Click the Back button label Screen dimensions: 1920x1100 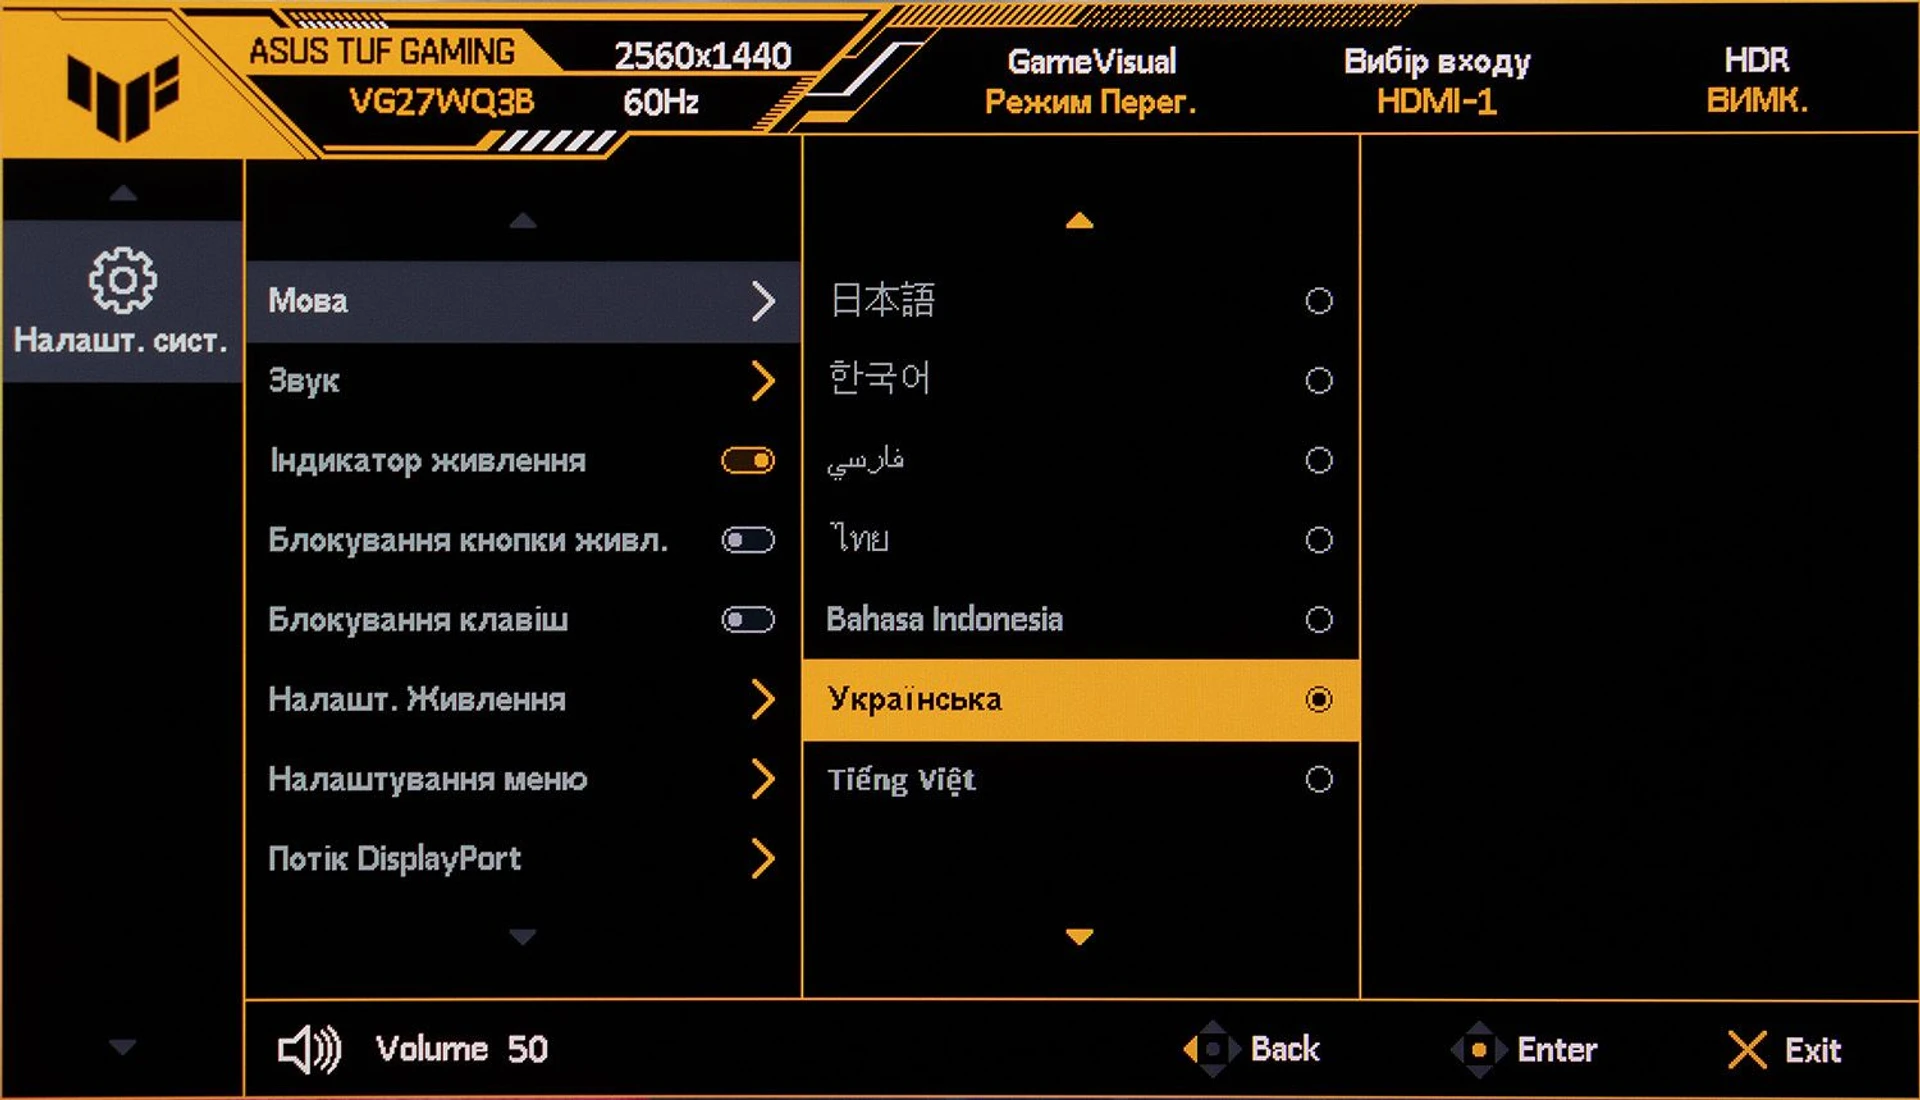(x=1285, y=1049)
